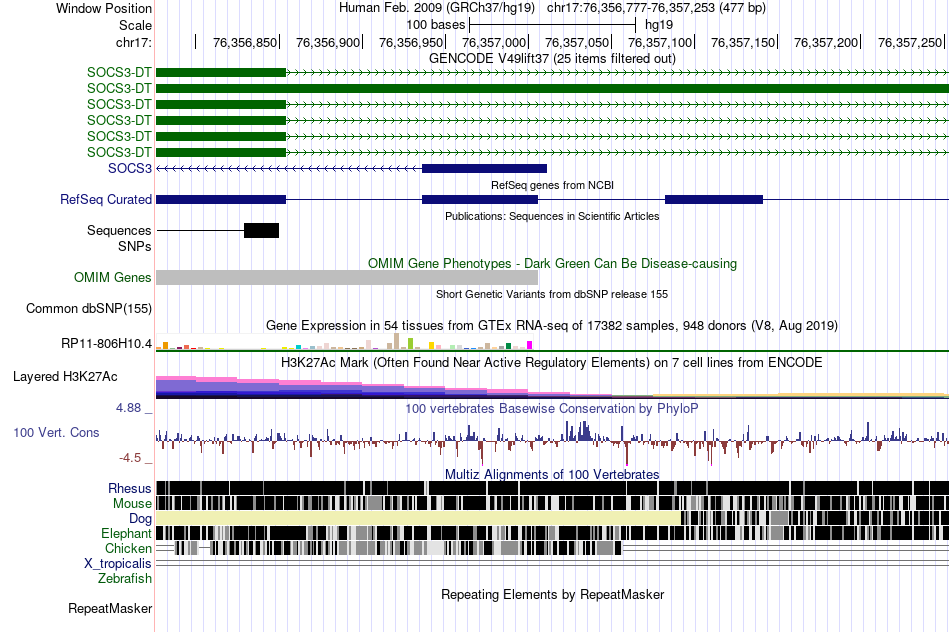Click the 'Human Feb. 2009 (GRCh37/hg19)' assembly text
This screenshot has width=950, height=632.
pyautogui.click(x=437, y=8)
